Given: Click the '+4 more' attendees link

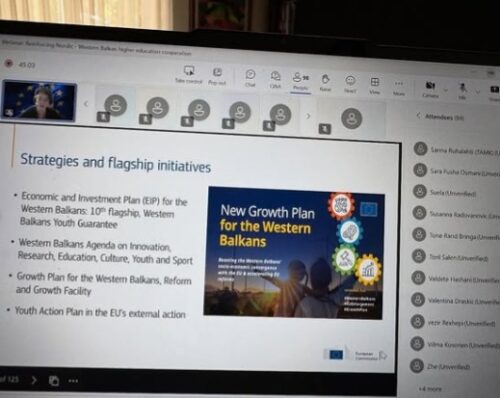Looking at the screenshot, I should 430,389.
